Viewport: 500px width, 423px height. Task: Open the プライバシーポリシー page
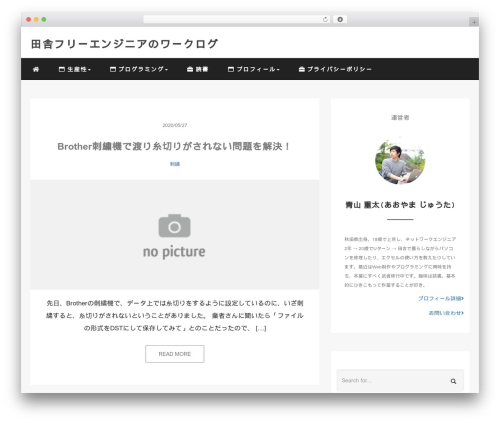335,69
